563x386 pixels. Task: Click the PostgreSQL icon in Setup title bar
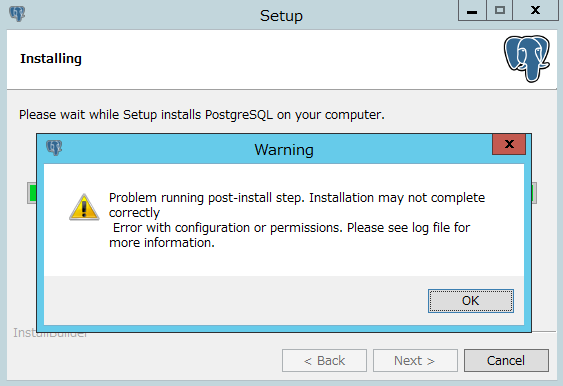17,14
